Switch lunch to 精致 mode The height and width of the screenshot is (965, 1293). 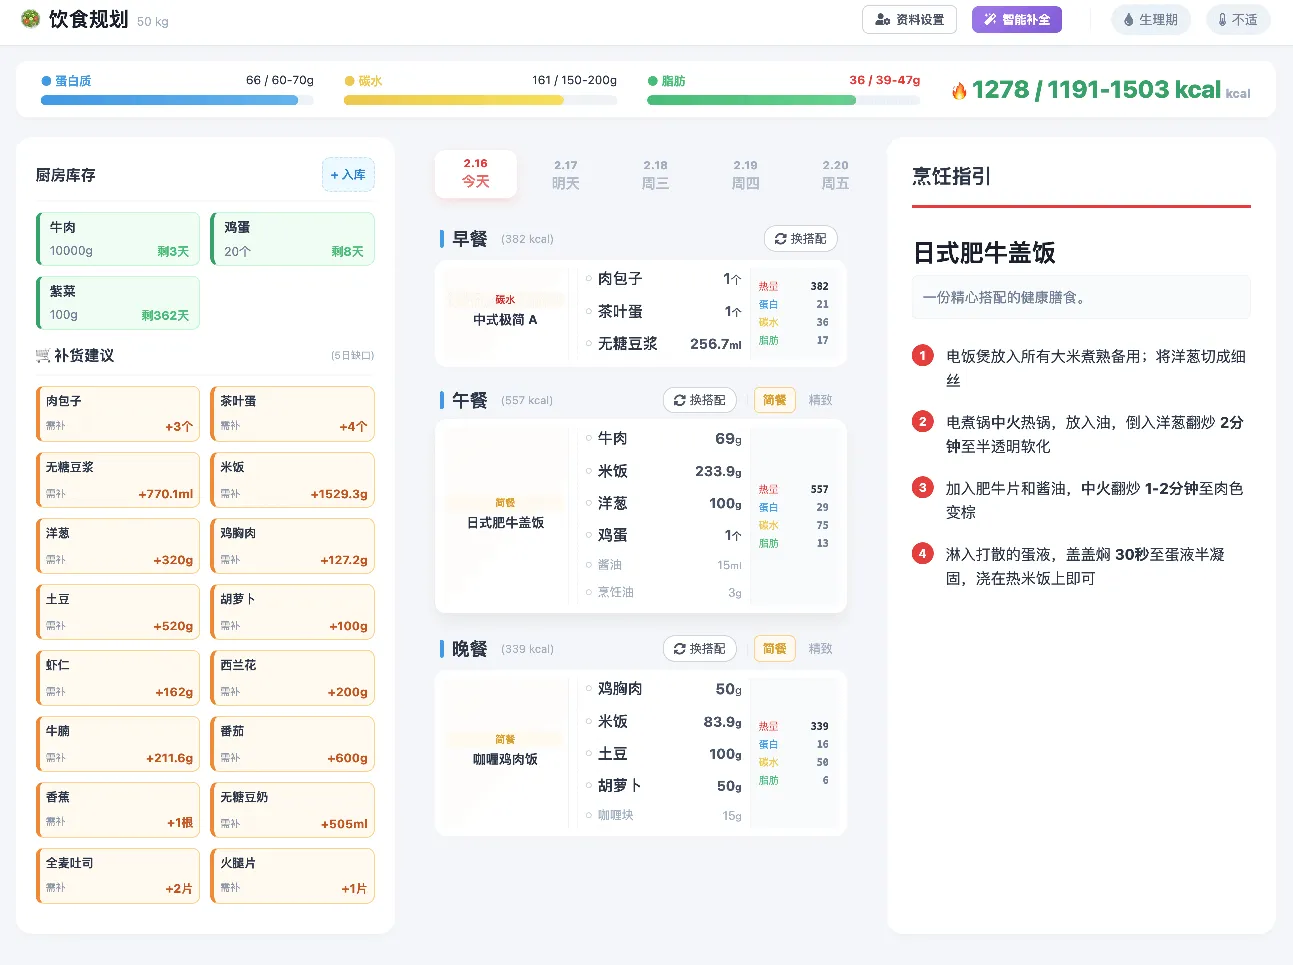tap(820, 400)
